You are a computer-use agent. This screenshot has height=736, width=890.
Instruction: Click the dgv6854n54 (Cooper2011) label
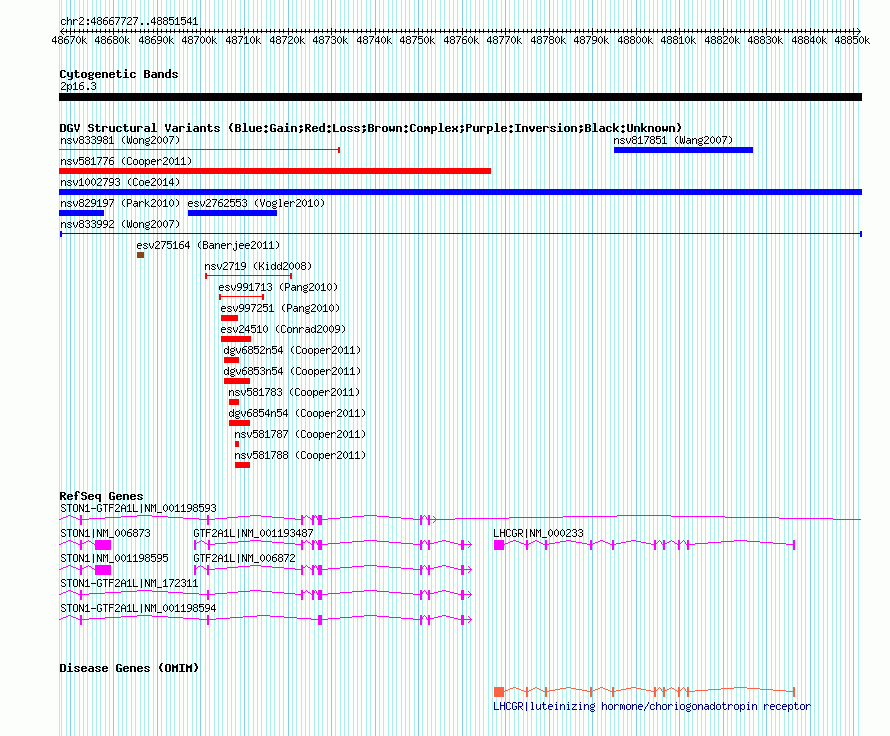click(297, 413)
